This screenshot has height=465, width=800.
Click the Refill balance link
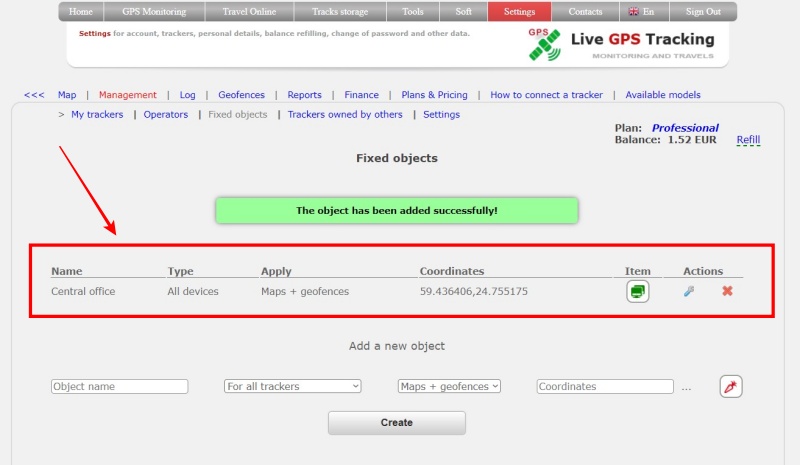[748, 140]
